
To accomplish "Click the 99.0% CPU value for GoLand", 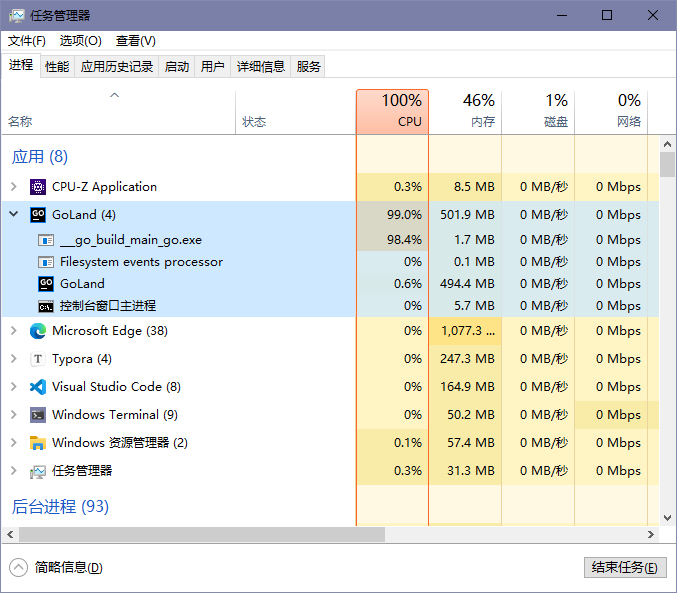I will 404,215.
